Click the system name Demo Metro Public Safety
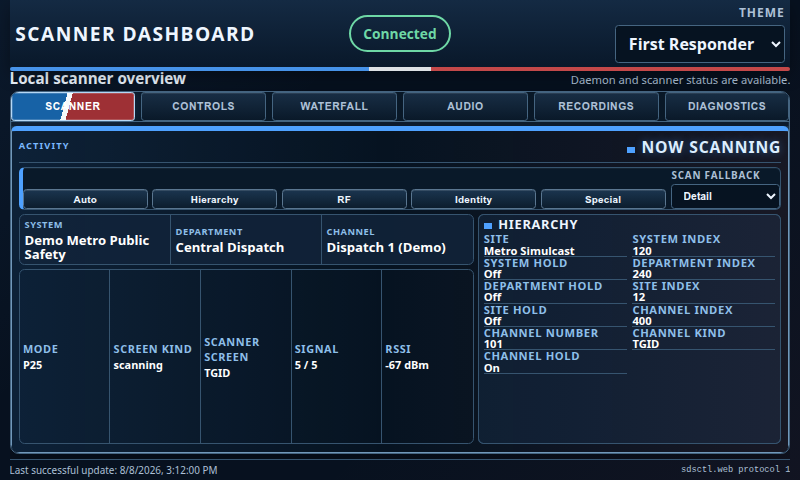Viewport: 800px width, 480px height. click(87, 247)
